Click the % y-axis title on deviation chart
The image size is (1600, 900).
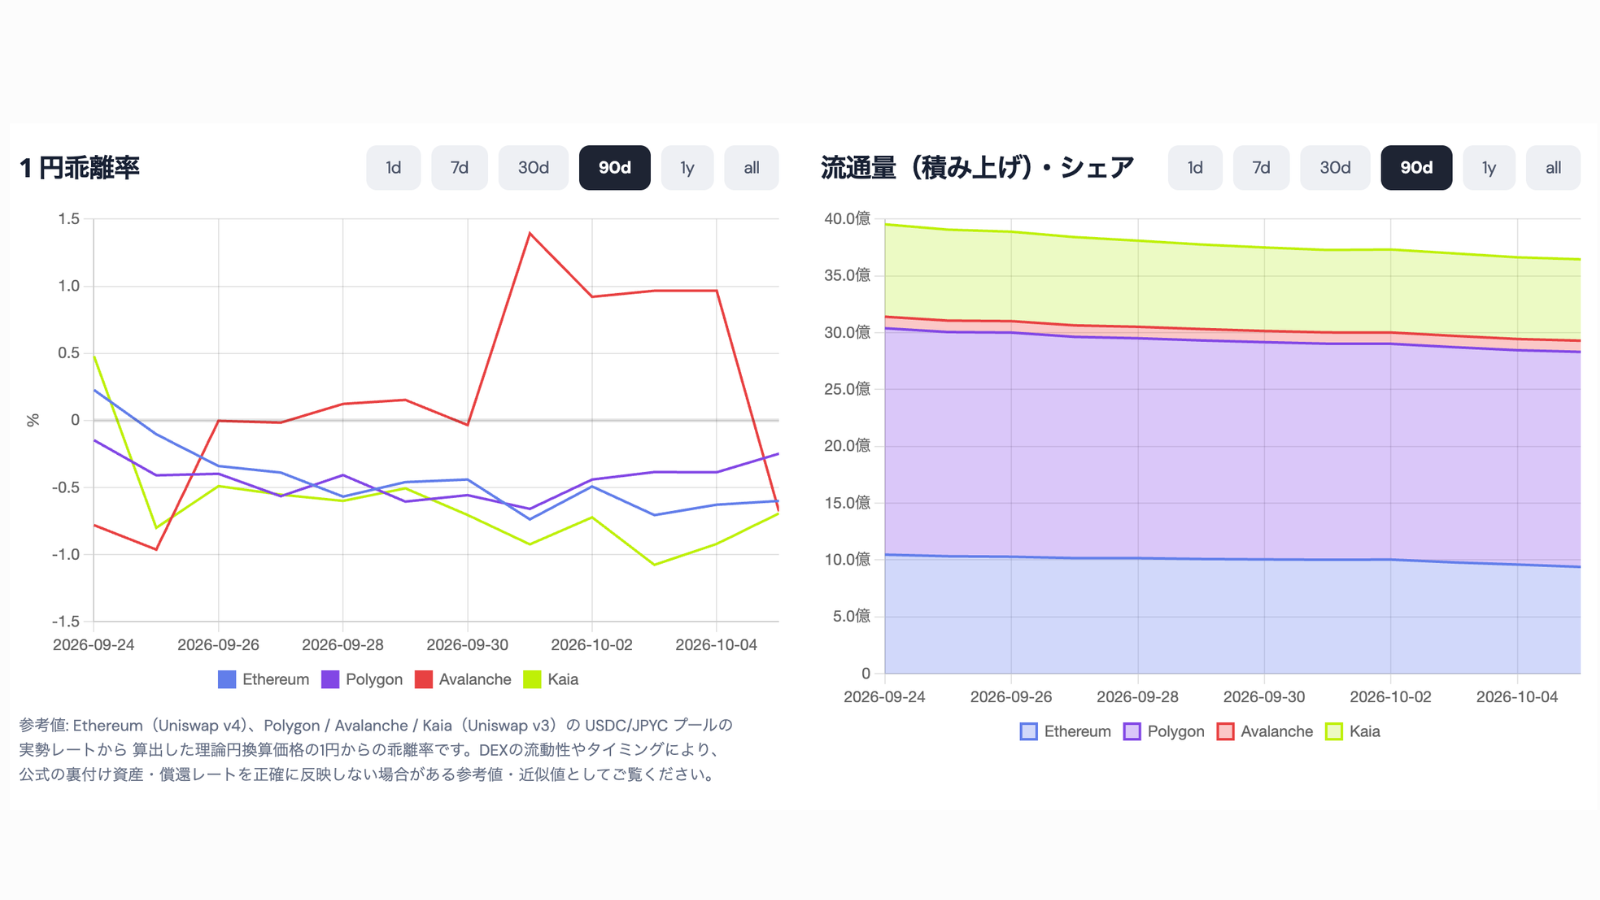click(x=33, y=420)
